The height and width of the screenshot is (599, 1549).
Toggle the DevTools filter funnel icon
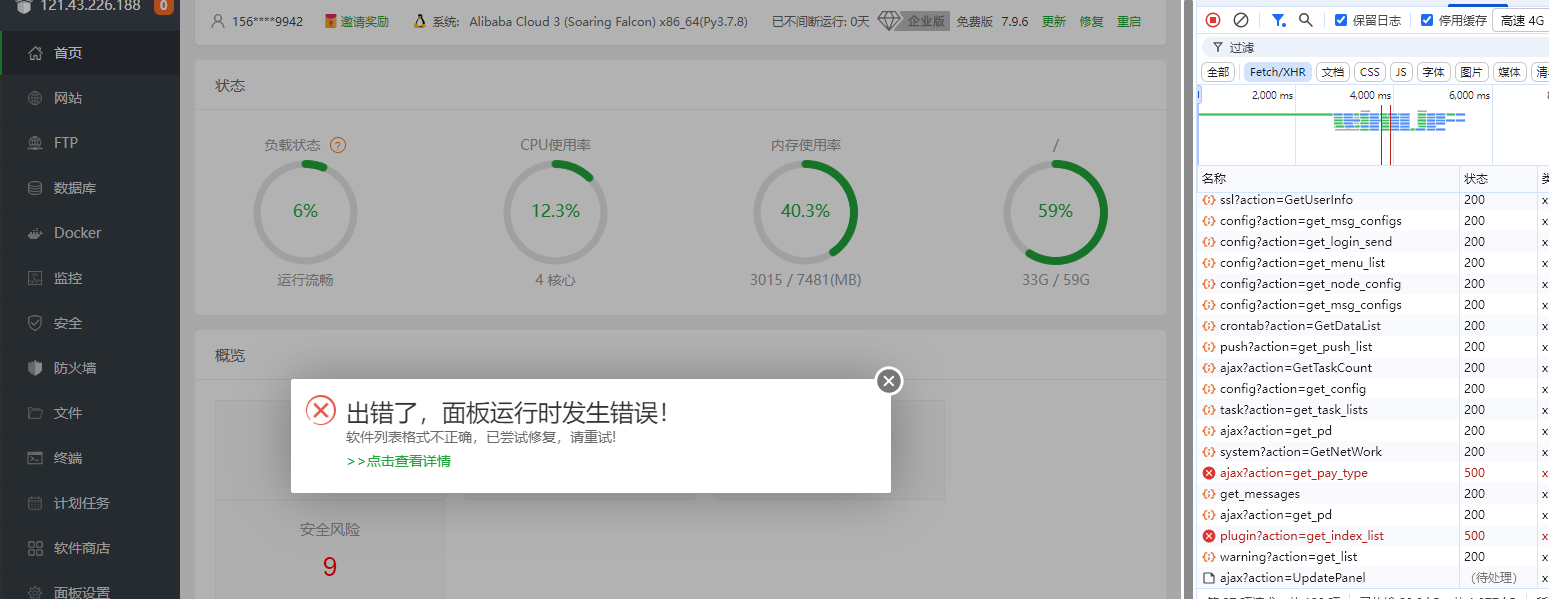coord(1278,20)
